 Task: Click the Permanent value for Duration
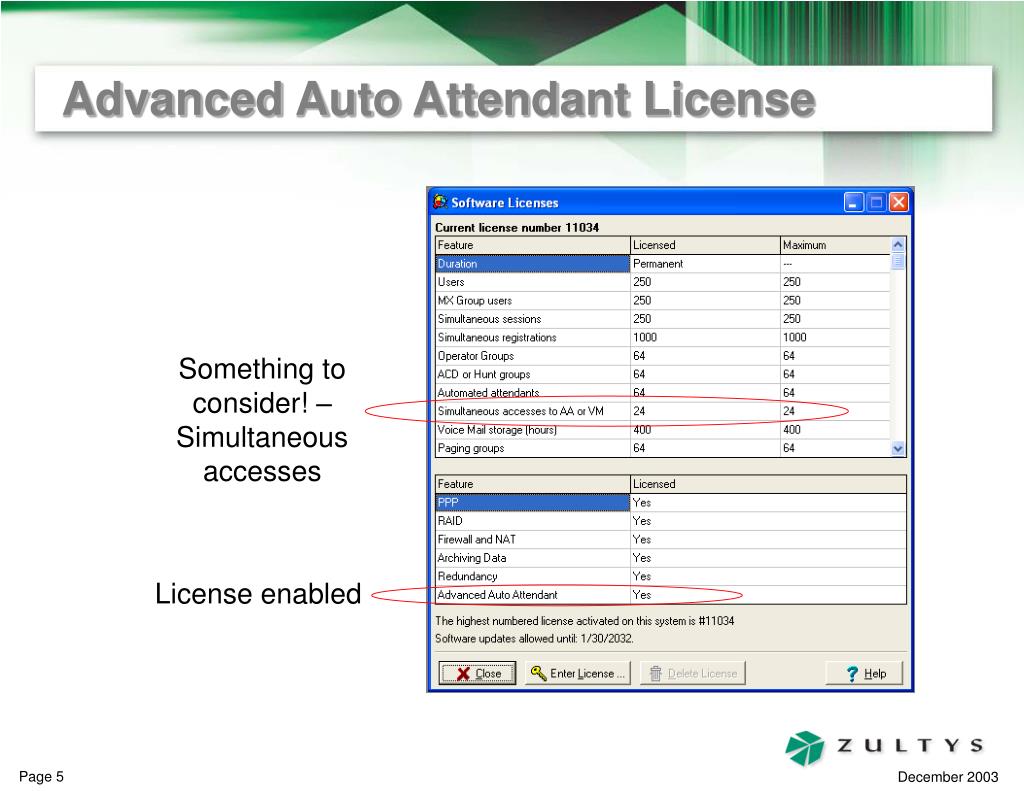tap(658, 264)
